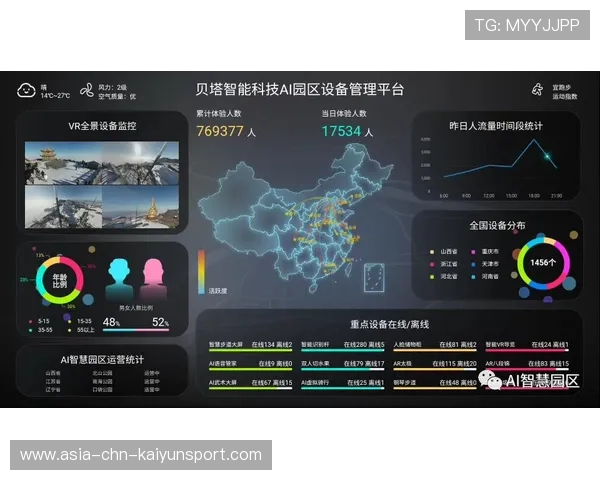Open the top-left VR panorama camera feed
The image size is (600, 480).
[x=62, y=162]
